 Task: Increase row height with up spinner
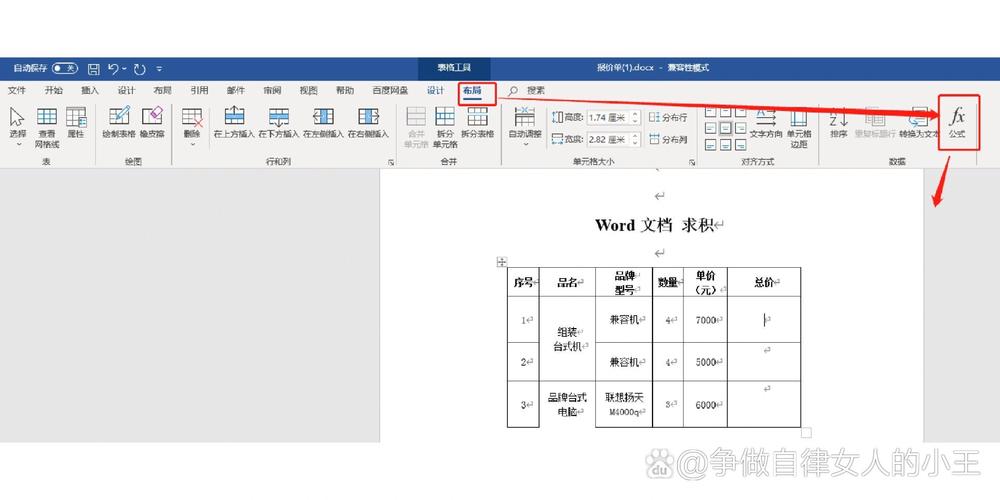tap(635, 114)
